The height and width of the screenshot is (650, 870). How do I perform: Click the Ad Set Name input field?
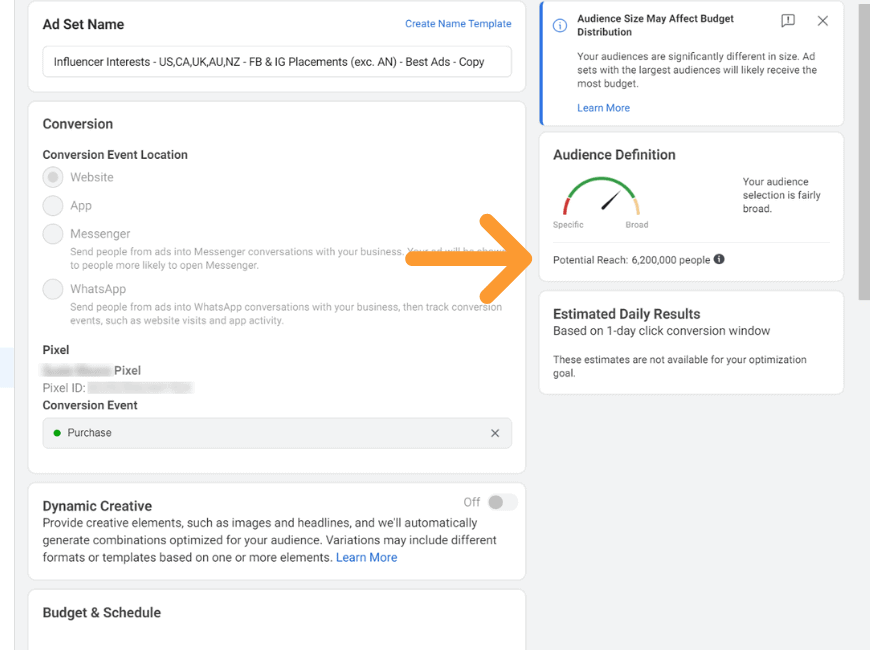tap(277, 62)
